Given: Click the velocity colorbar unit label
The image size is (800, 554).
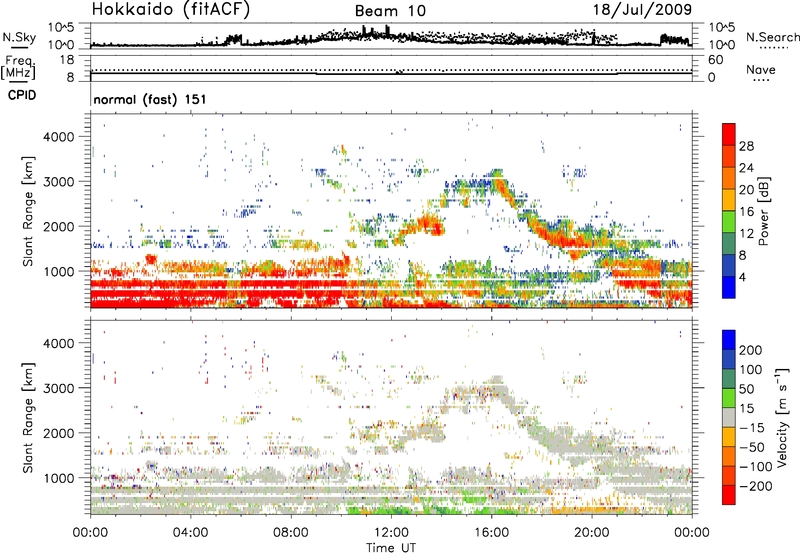Looking at the screenshot, I should (783, 417).
